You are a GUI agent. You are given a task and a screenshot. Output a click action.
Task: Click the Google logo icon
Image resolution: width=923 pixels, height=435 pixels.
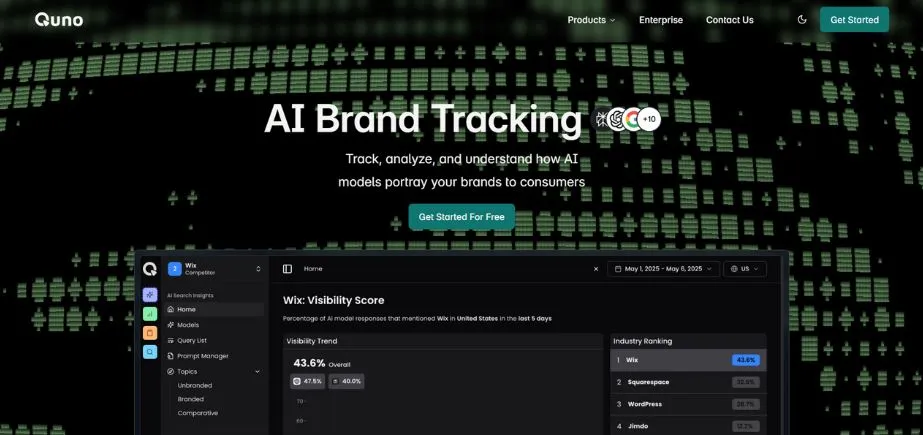(x=633, y=119)
